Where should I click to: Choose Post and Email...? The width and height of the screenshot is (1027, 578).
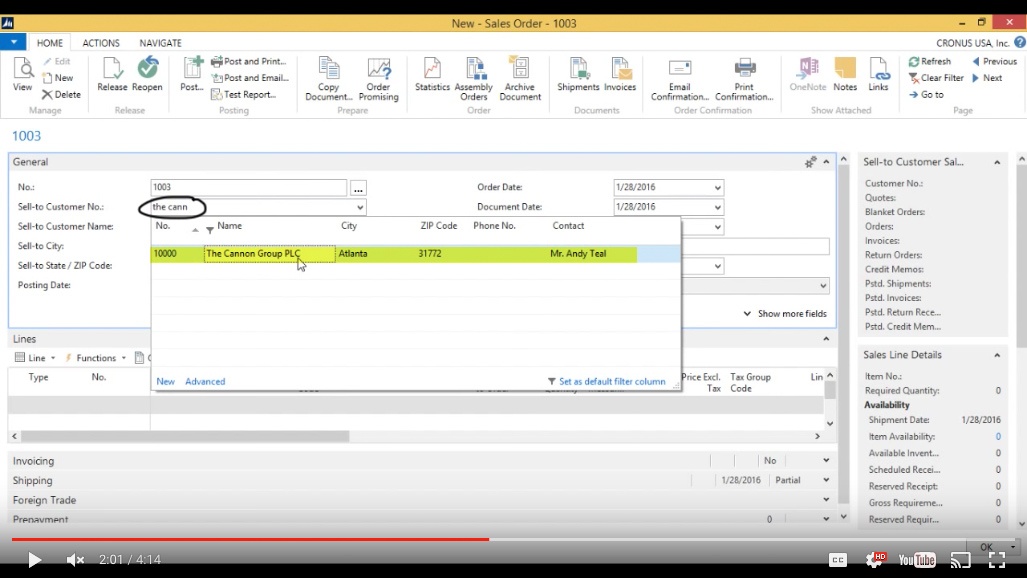click(250, 78)
